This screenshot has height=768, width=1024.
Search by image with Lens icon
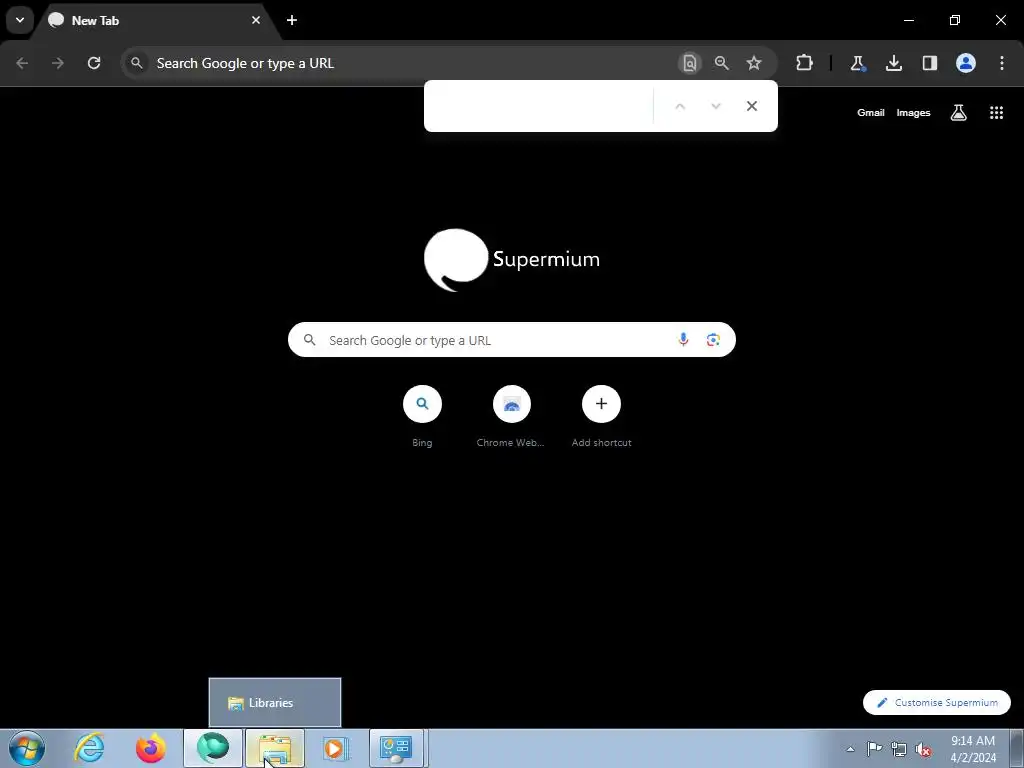click(713, 340)
